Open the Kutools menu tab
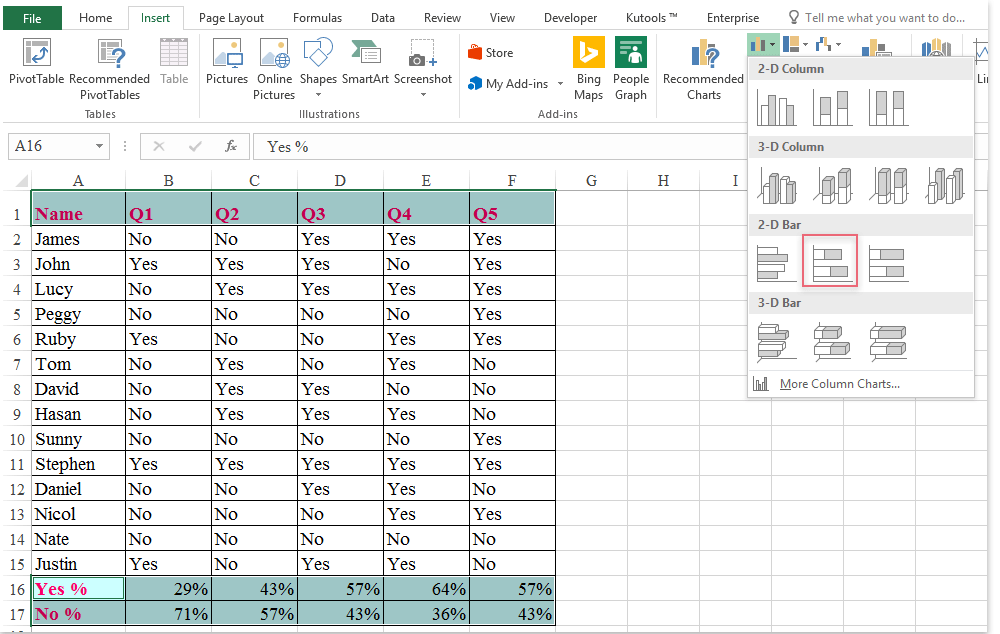 click(649, 17)
